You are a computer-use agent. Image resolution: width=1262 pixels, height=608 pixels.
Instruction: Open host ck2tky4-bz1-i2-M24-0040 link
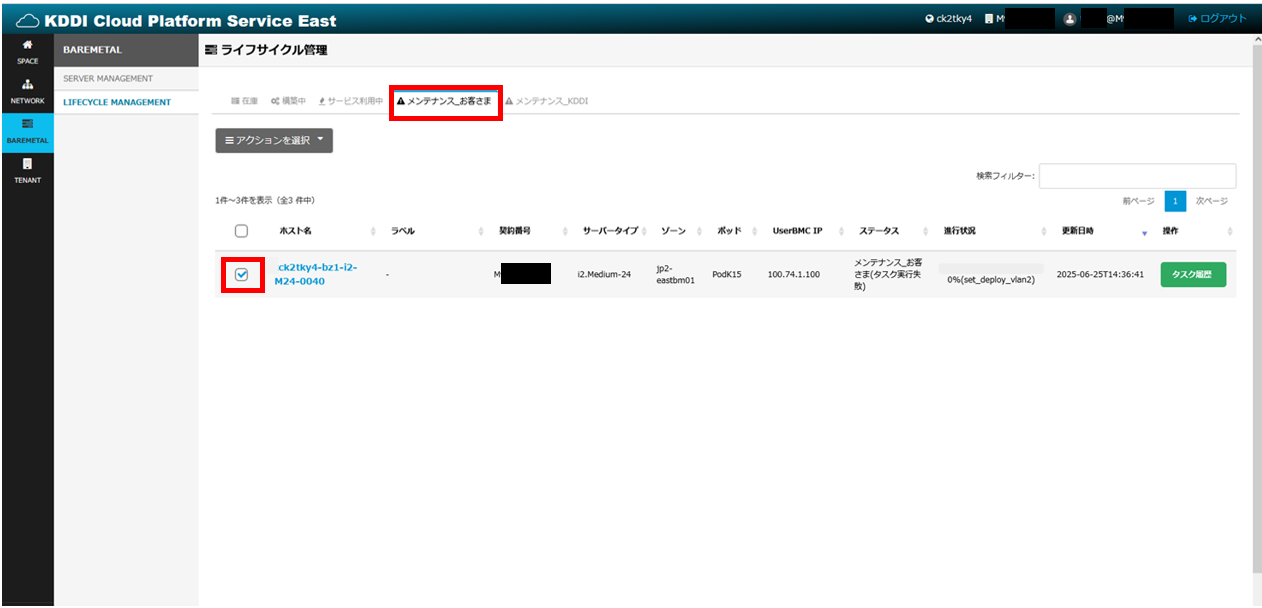point(316,274)
